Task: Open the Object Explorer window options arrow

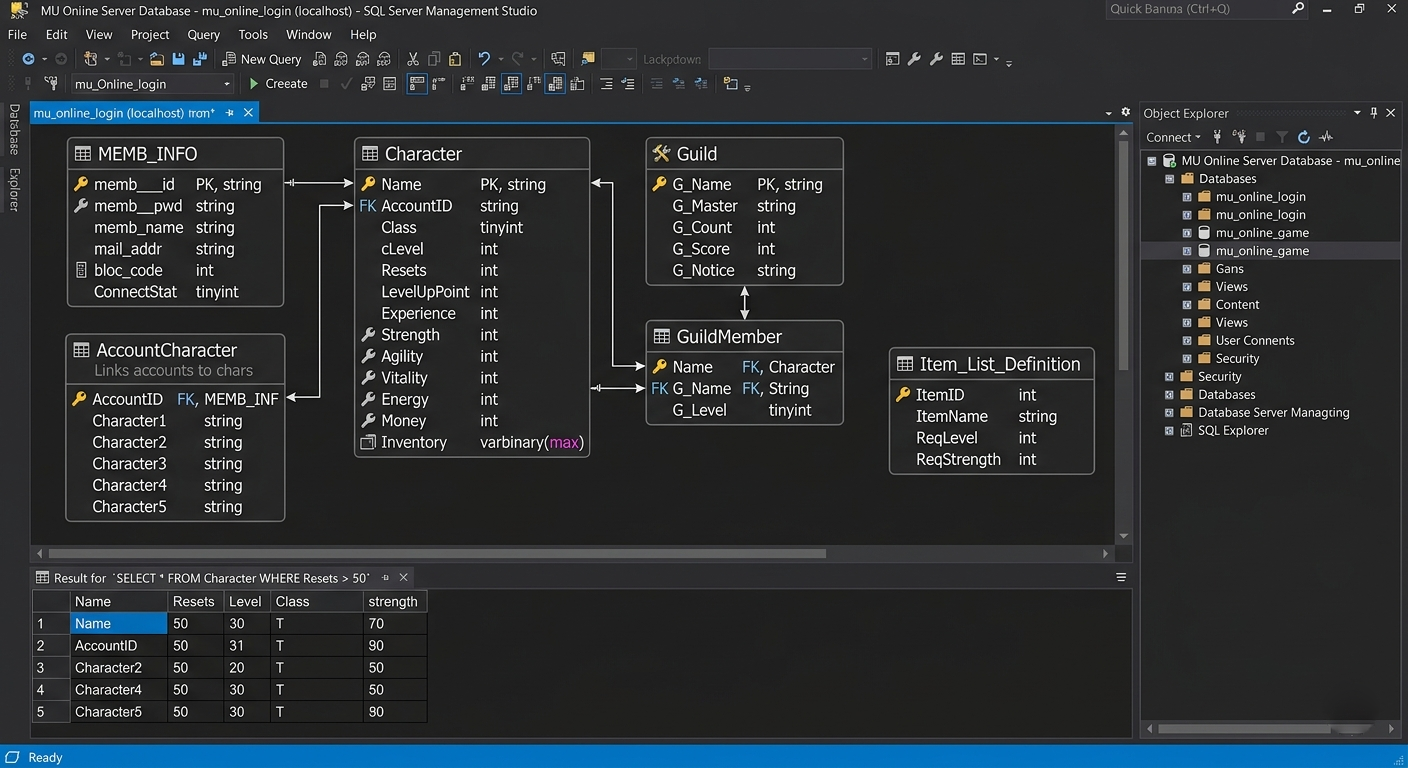Action: [x=1357, y=113]
